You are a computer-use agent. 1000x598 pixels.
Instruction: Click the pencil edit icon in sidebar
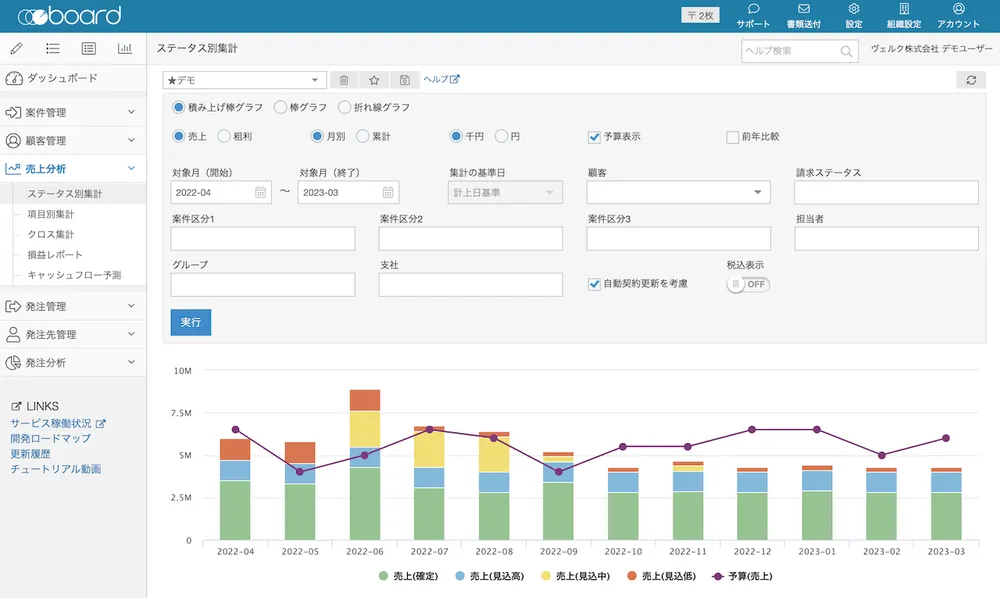coord(17,48)
